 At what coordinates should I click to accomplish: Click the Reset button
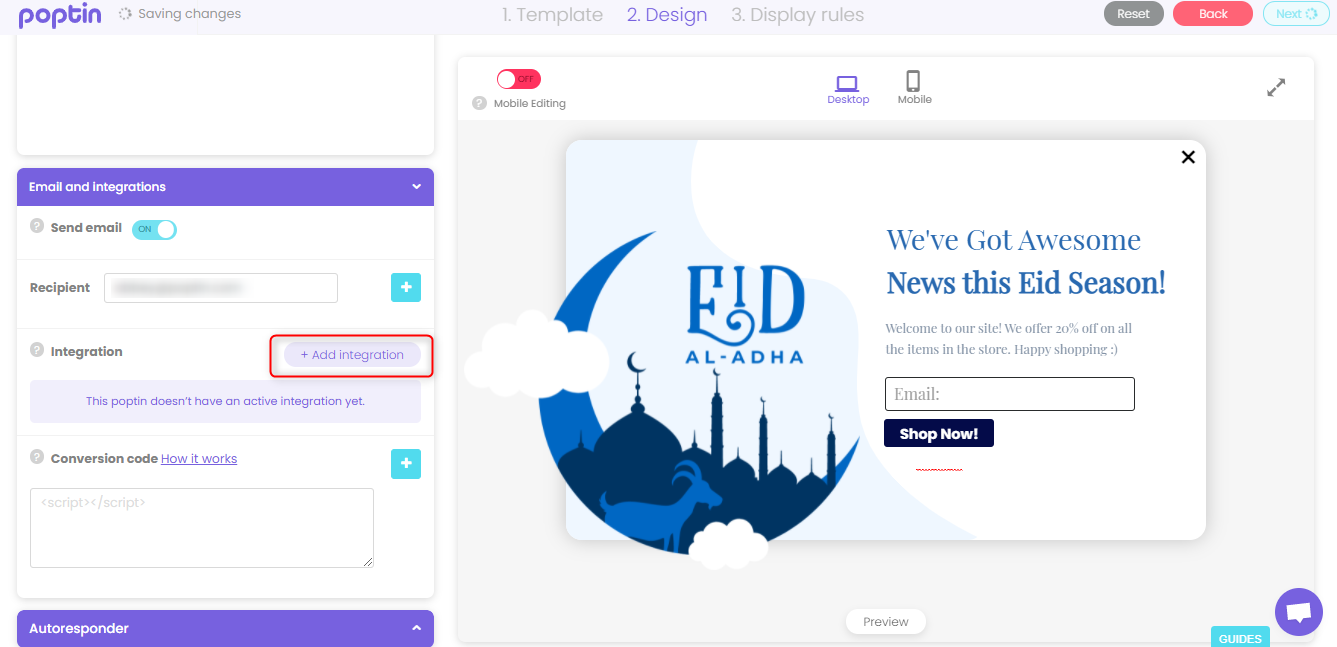(x=1133, y=14)
